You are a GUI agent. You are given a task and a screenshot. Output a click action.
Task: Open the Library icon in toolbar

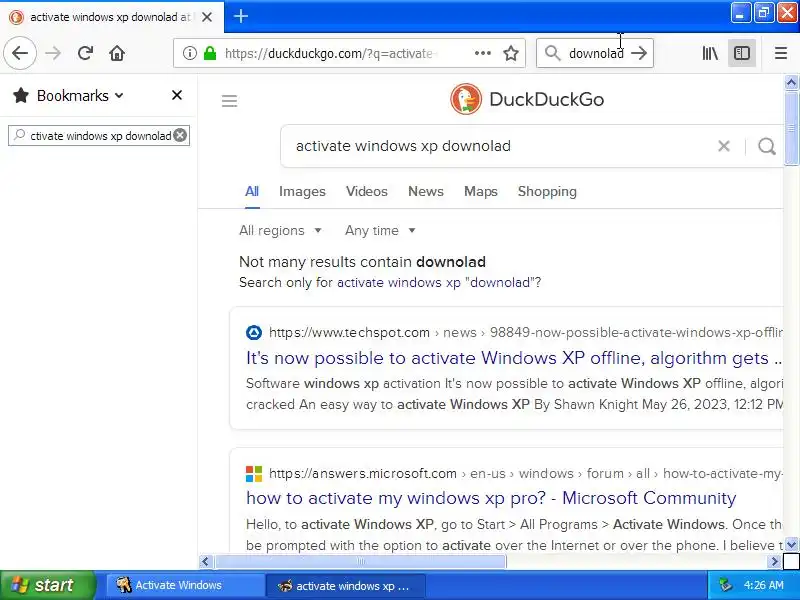coord(710,53)
